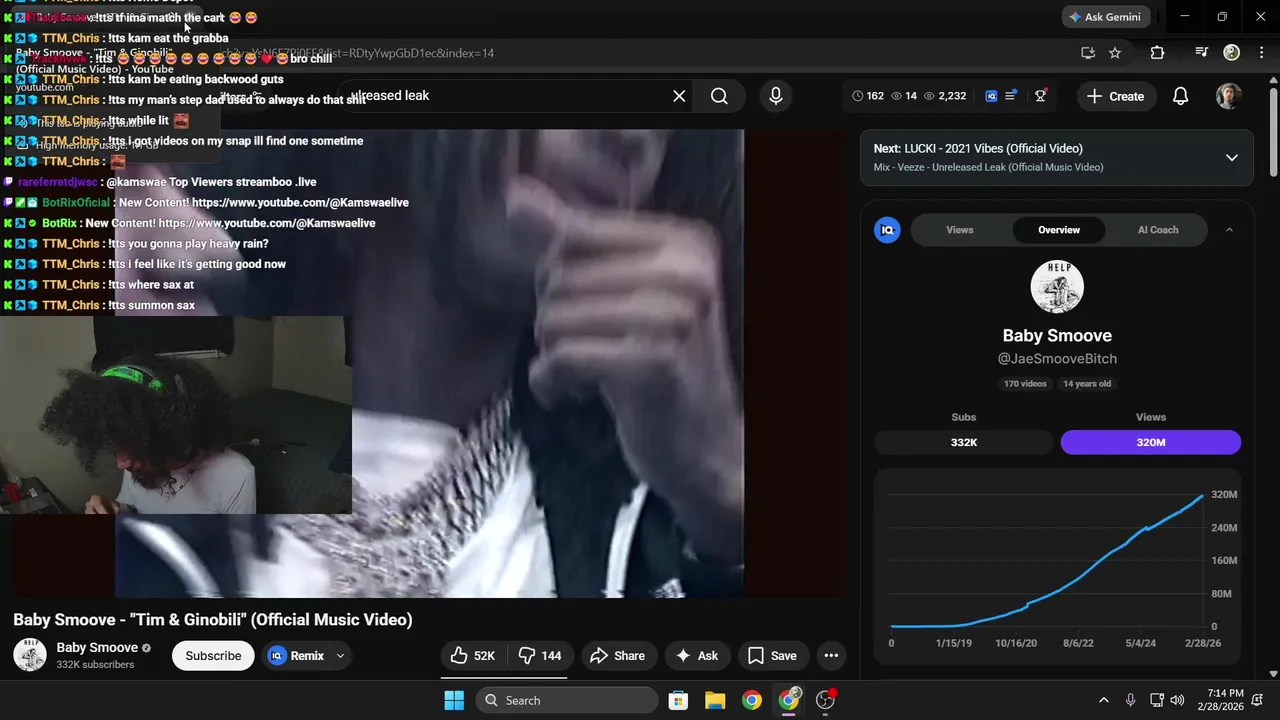Screen dimensions: 1280x720
Task: Clear the YouTube search box with X
Action: pos(679,96)
